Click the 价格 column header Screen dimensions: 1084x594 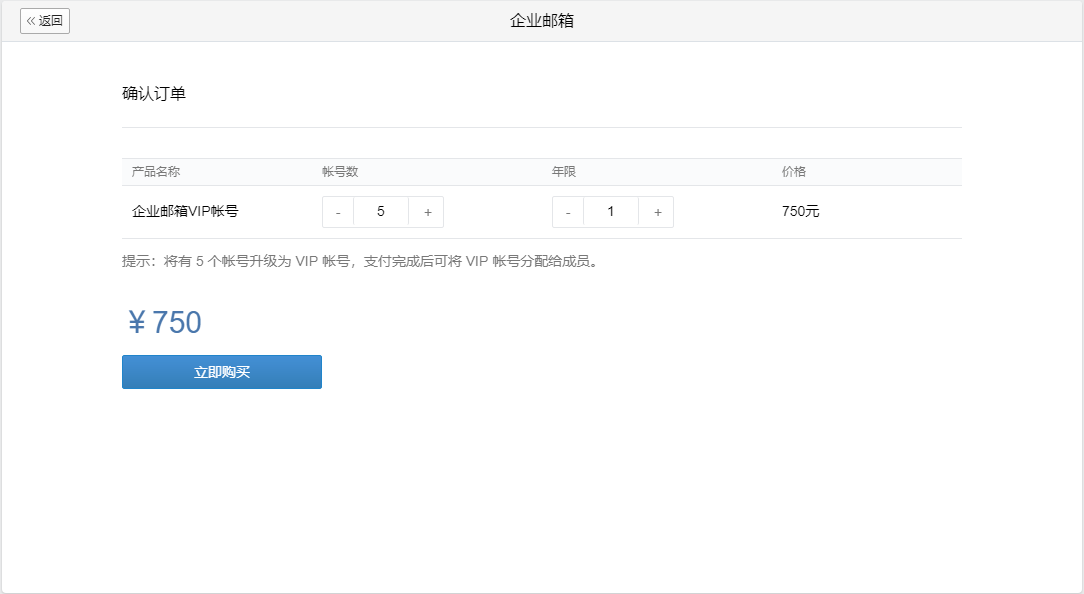(x=794, y=171)
